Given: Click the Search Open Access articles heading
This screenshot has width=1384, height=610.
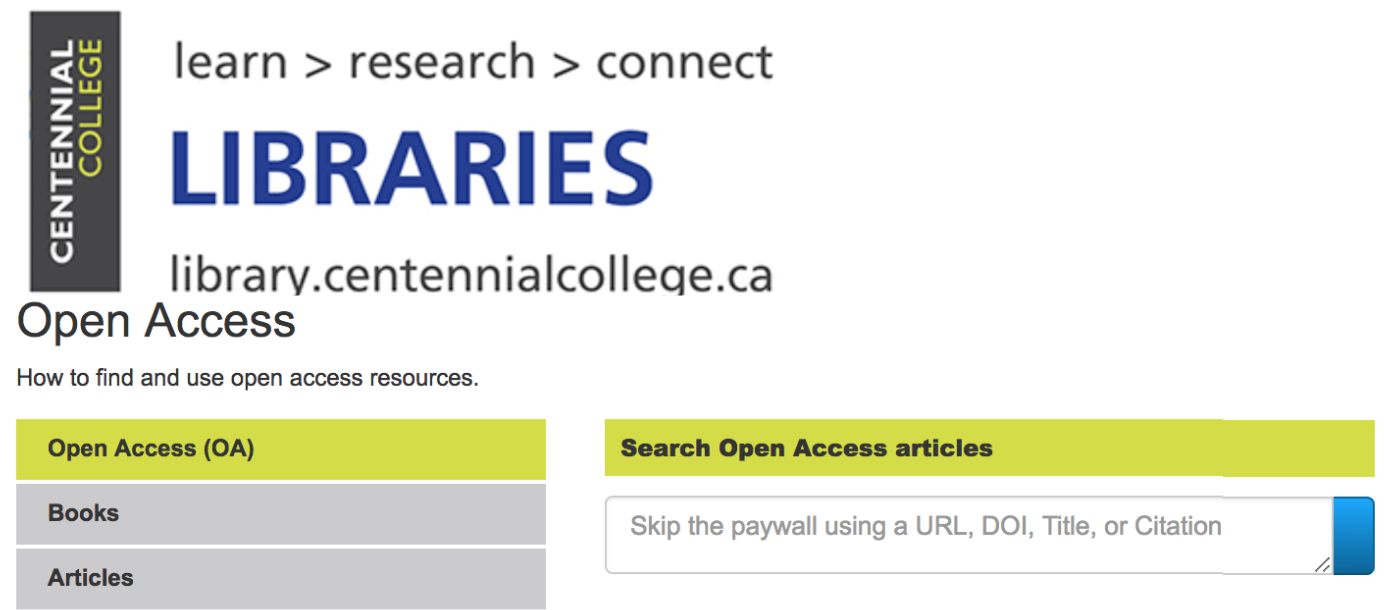Looking at the screenshot, I should pos(806,448).
